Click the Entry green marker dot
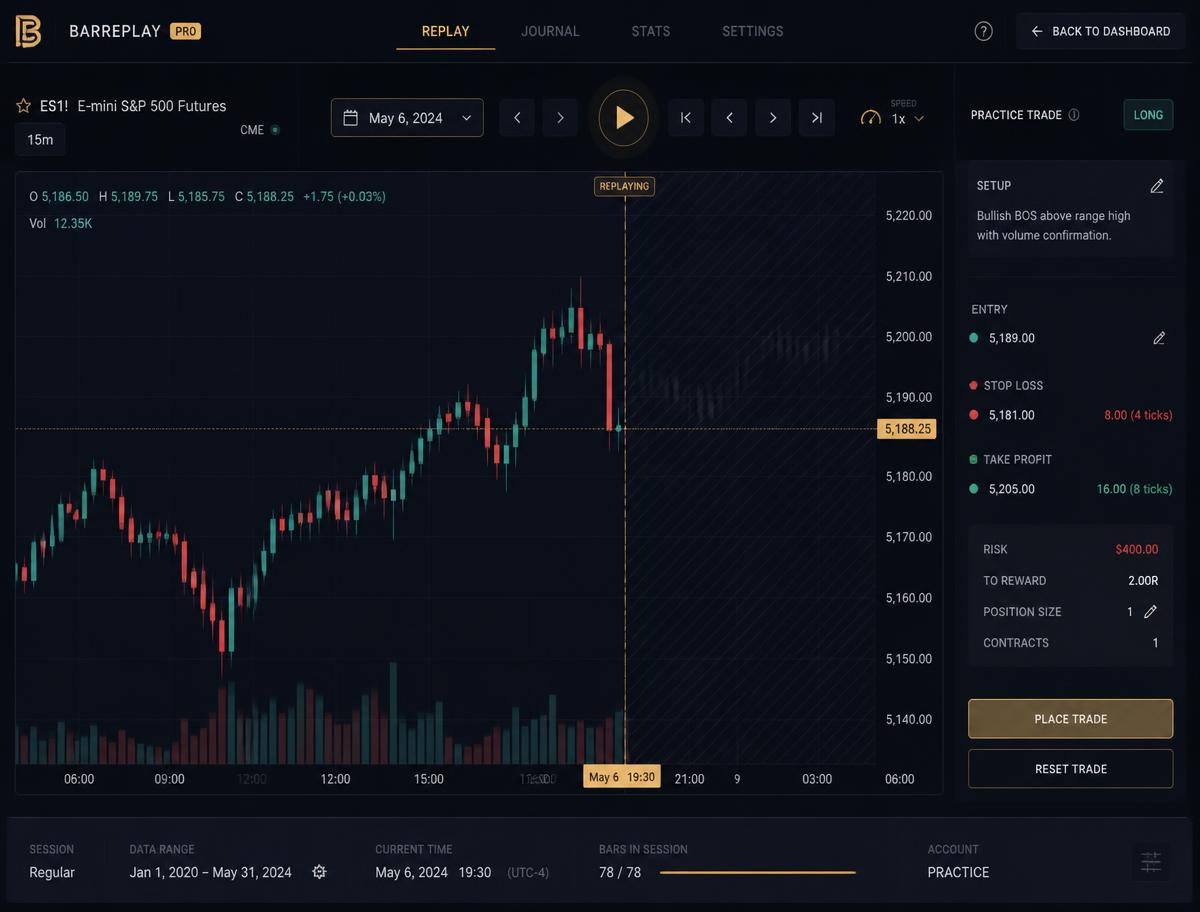 974,338
